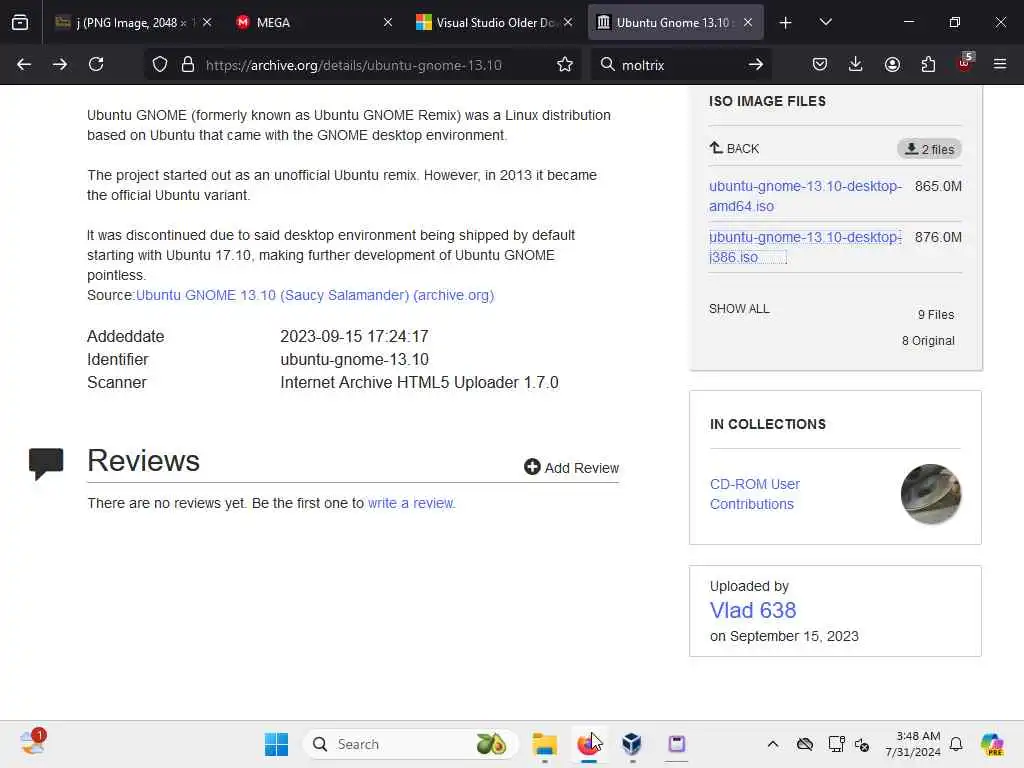Close the MEGA tab
The image size is (1024, 768).
point(388,22)
